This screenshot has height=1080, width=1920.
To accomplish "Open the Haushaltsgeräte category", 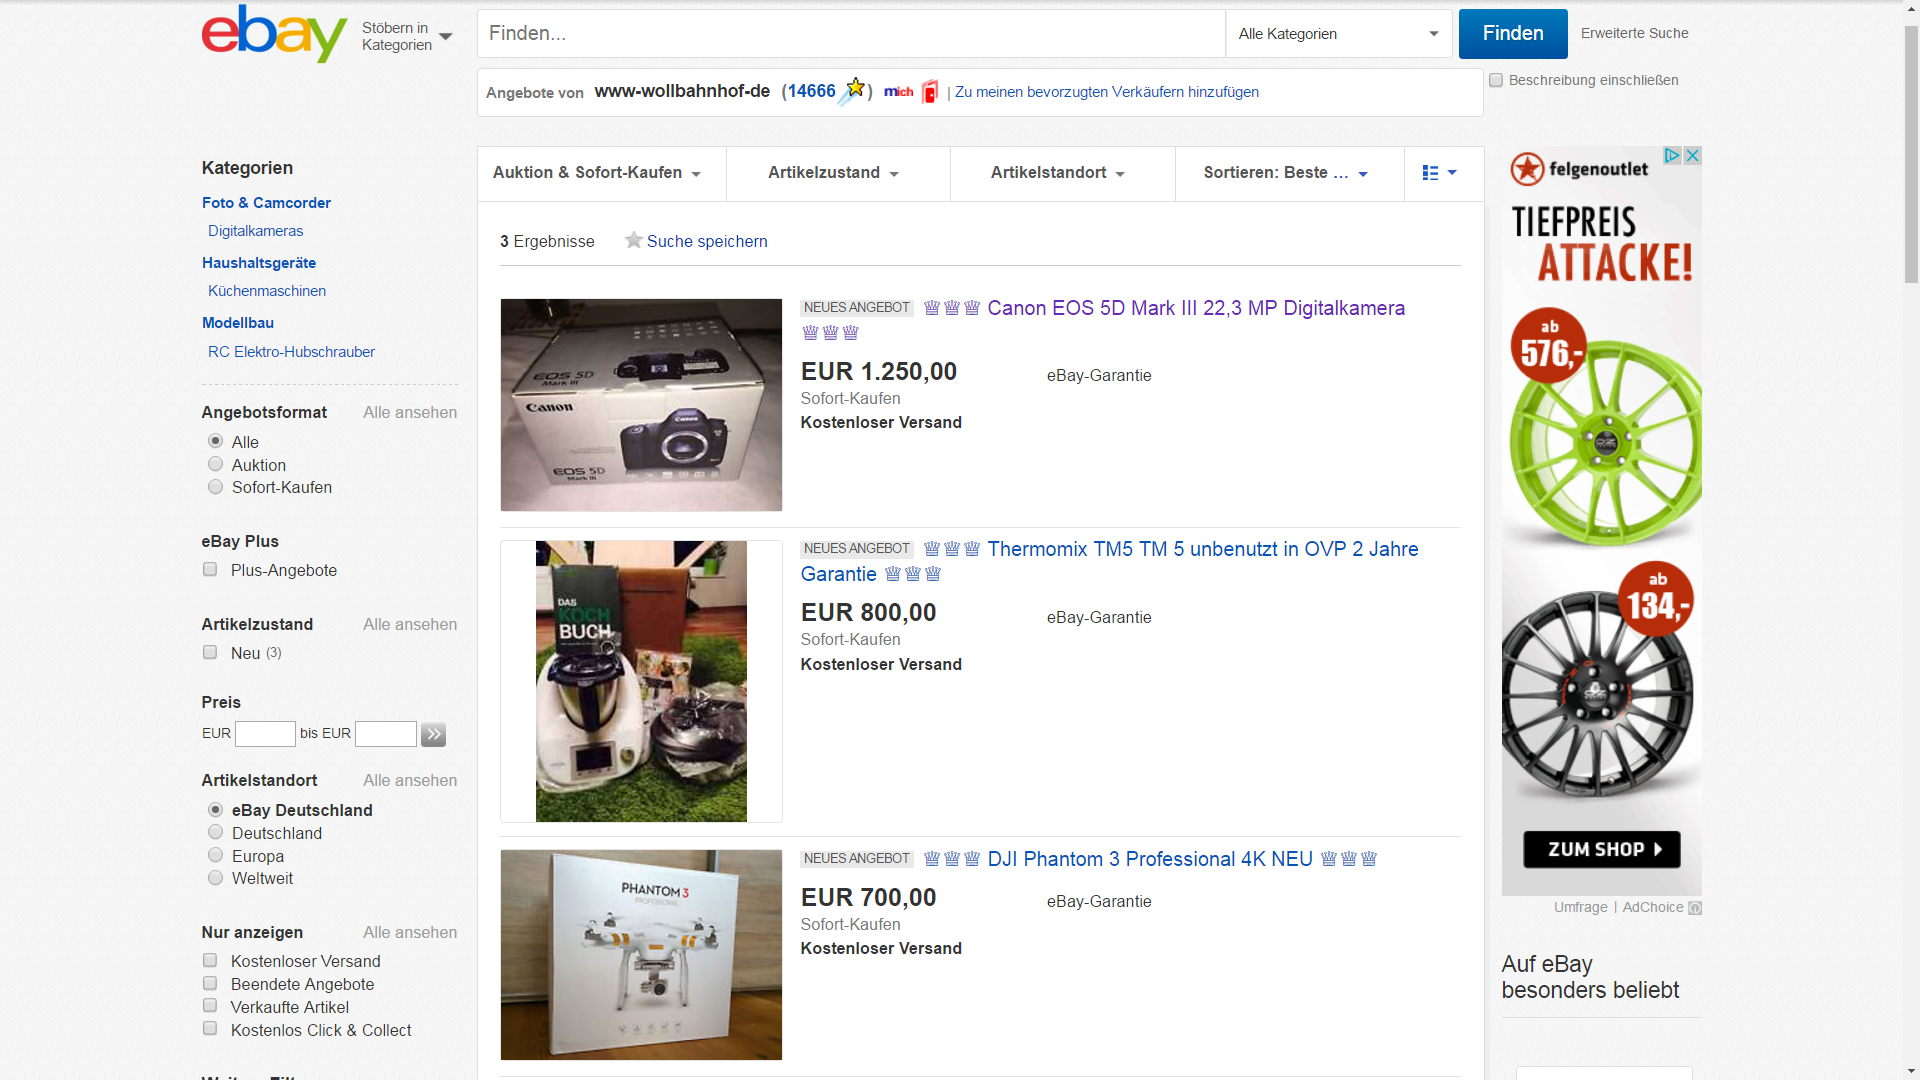I will point(259,263).
